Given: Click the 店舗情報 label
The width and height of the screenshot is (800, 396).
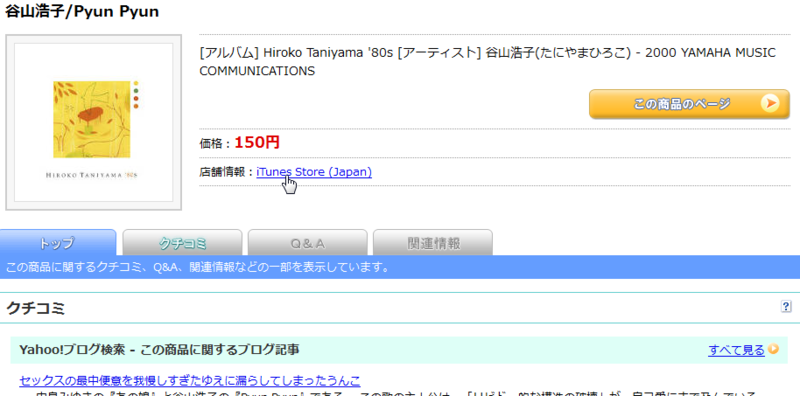Looking at the screenshot, I should (226, 172).
